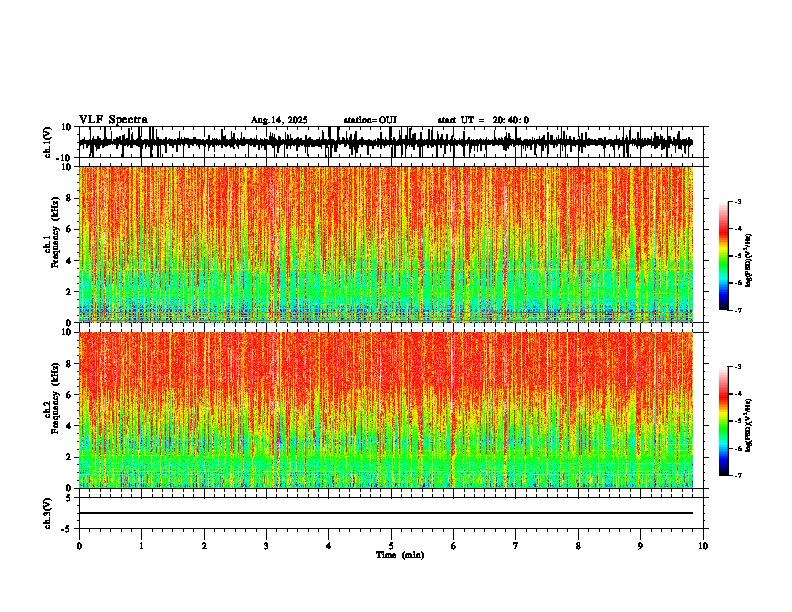
Task: Click the time axis tick label "2"
Action: tap(204, 545)
